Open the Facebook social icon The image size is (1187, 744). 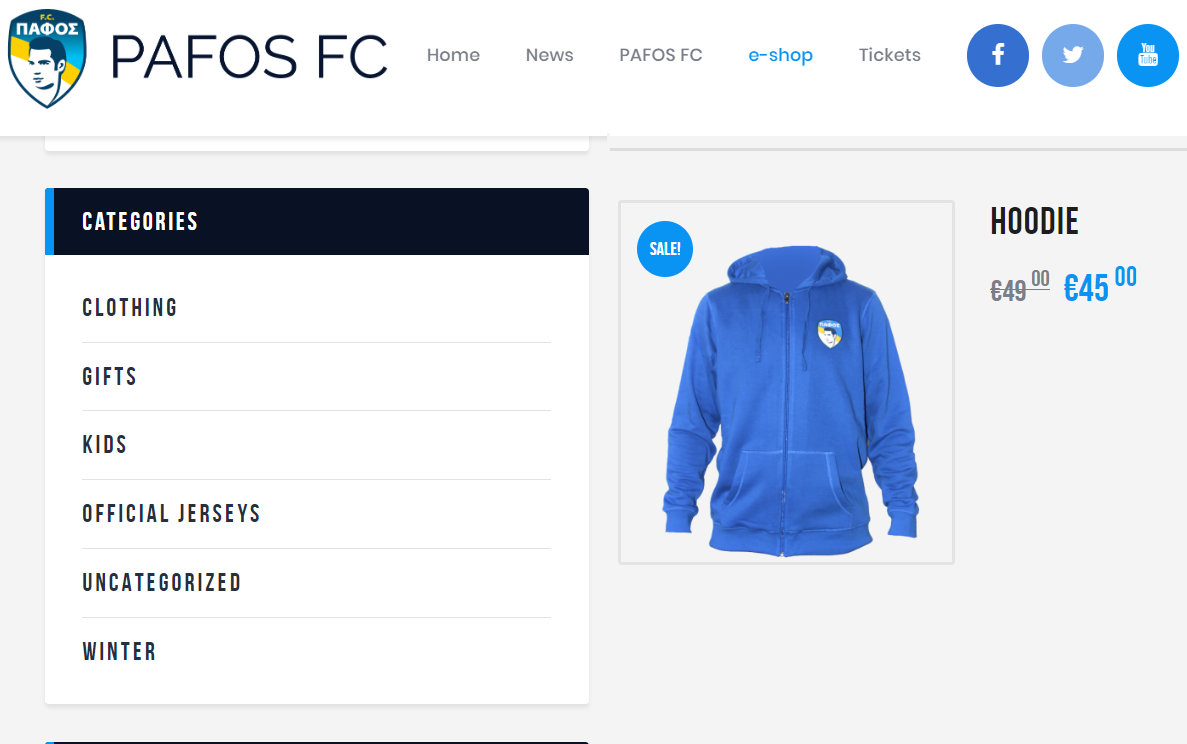(997, 56)
